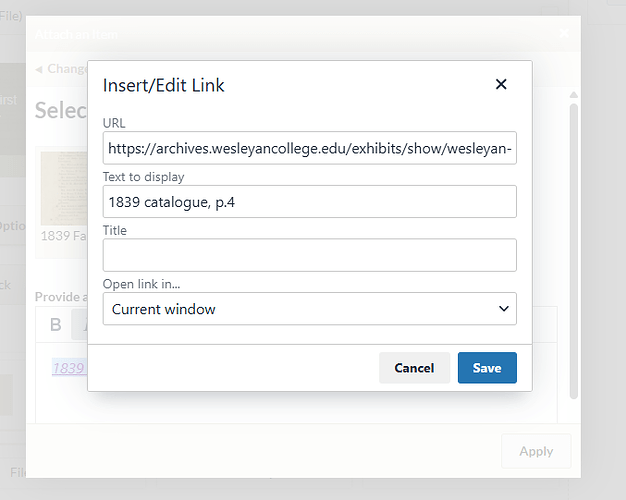This screenshot has height=500, width=626.
Task: Close the Attach an Item panel
Action: tap(564, 33)
